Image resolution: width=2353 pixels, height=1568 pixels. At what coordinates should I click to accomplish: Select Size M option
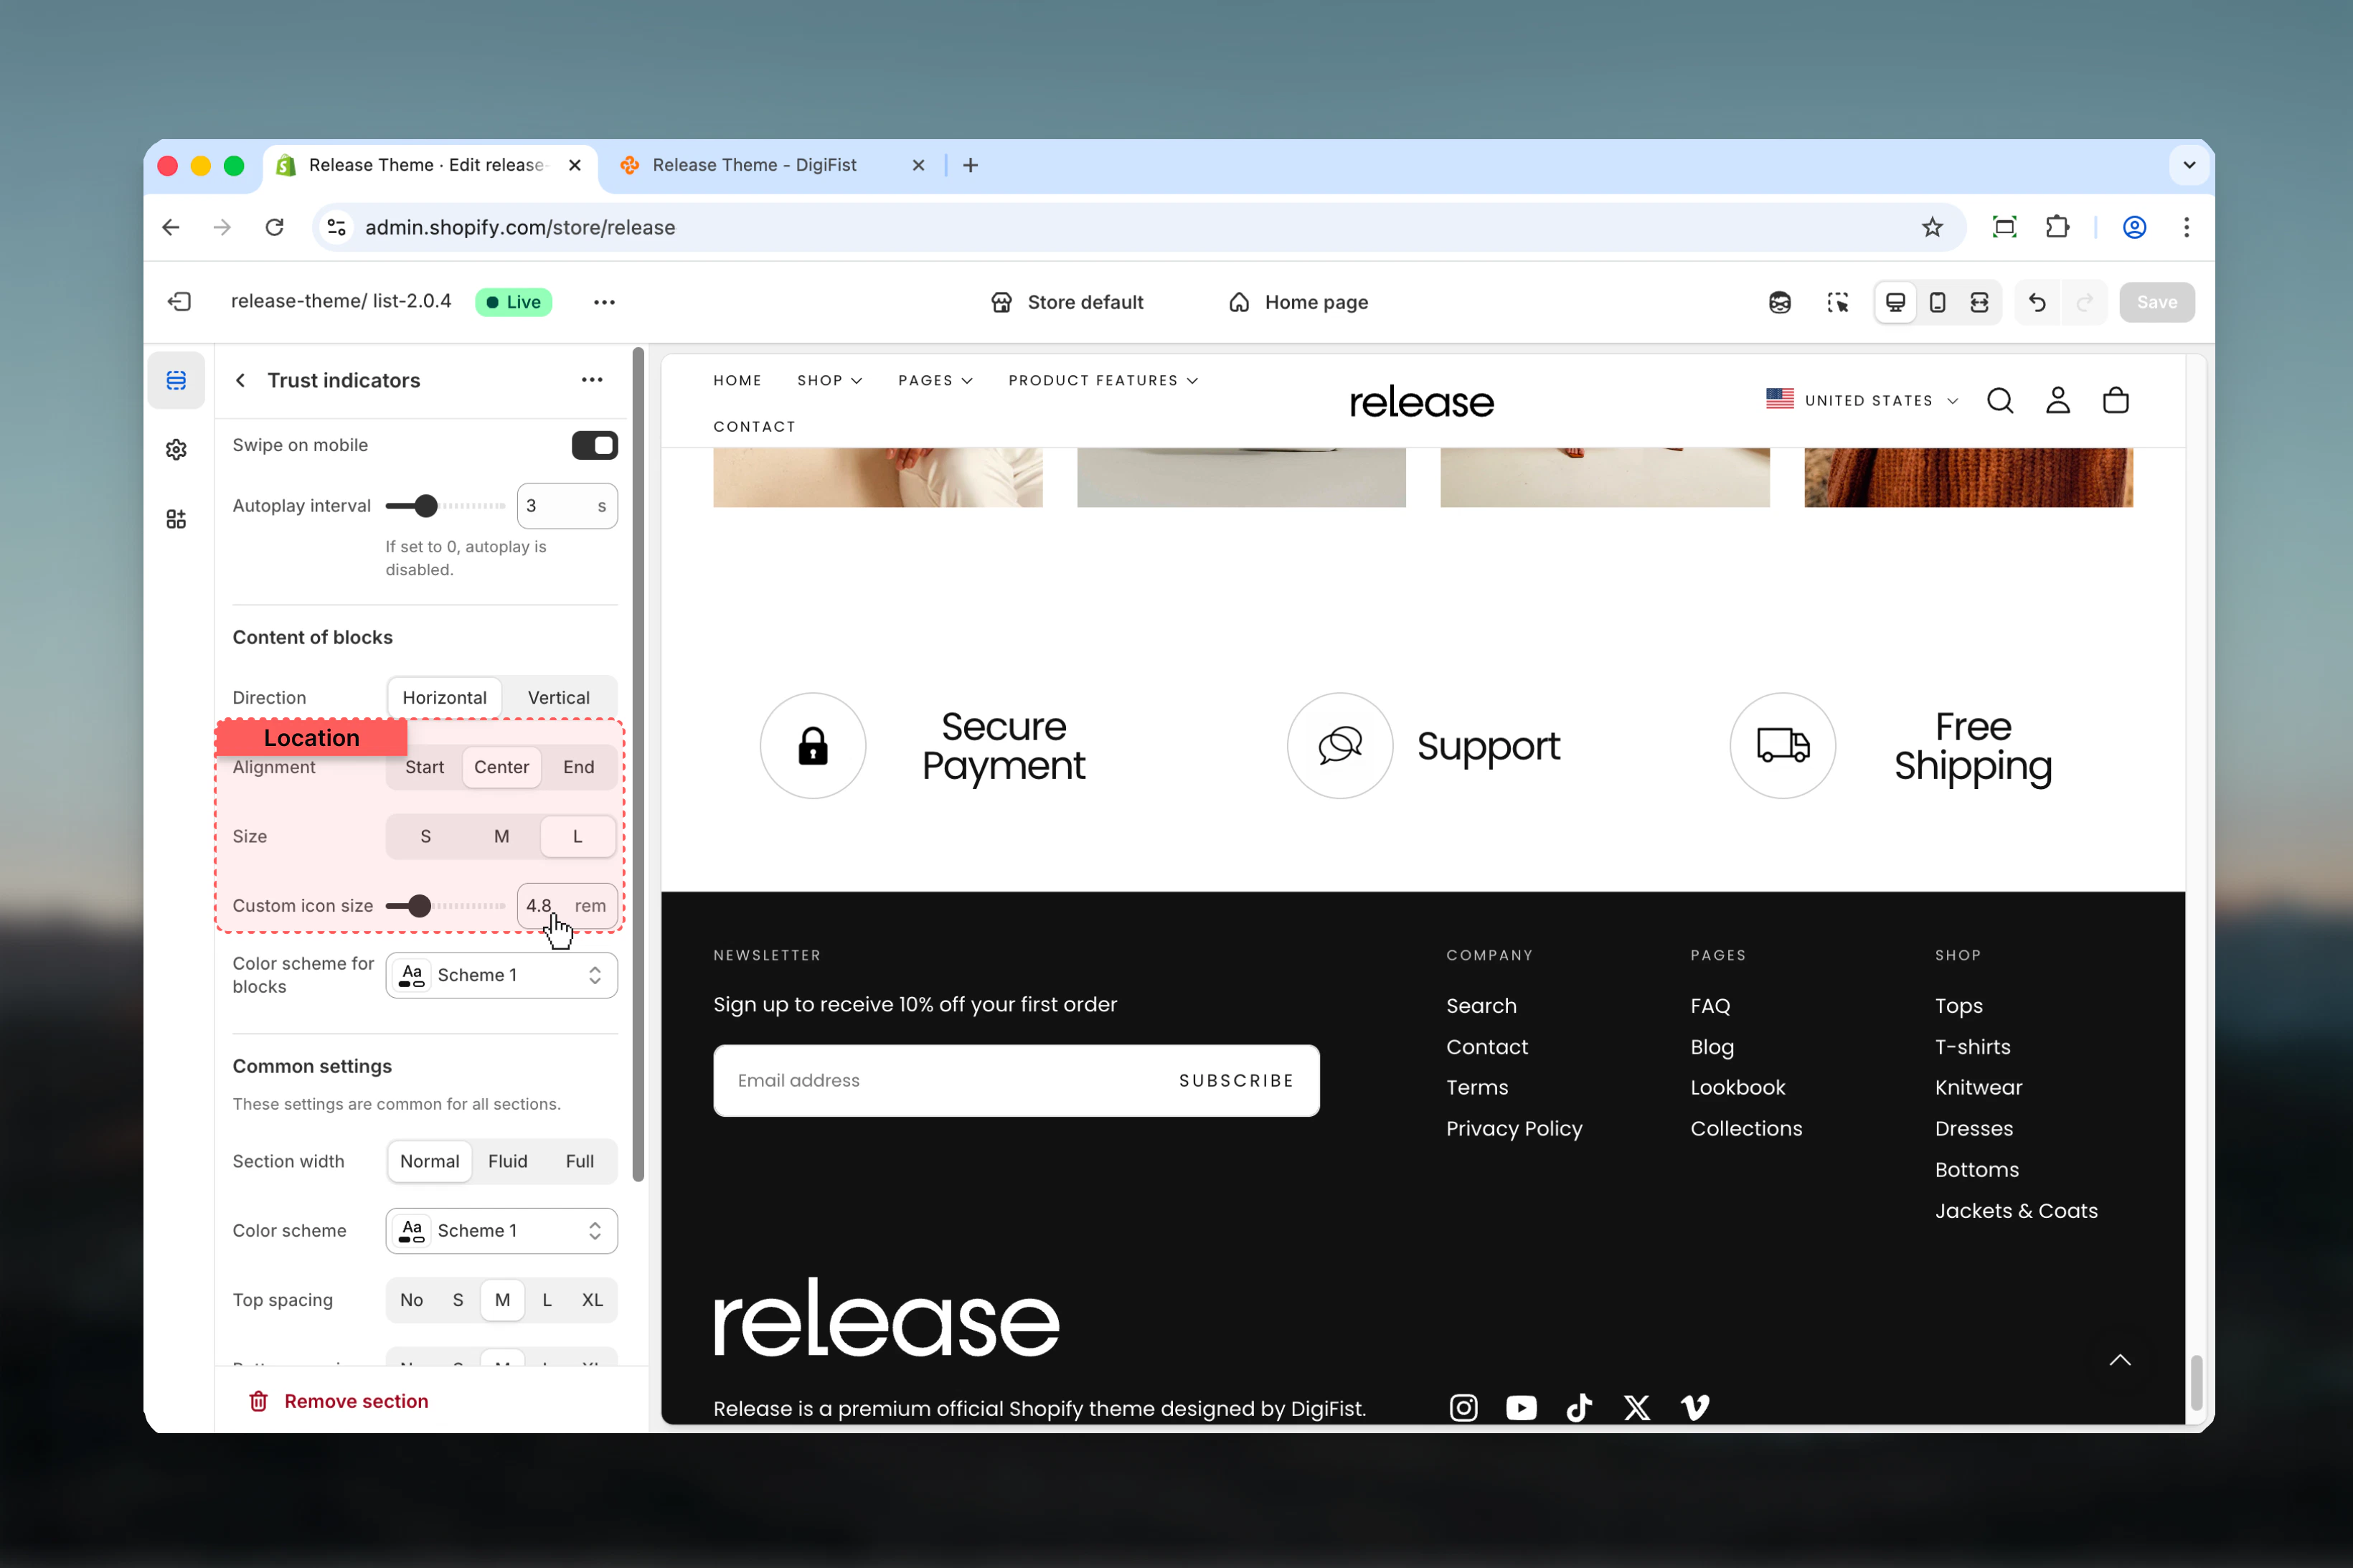[x=501, y=836]
